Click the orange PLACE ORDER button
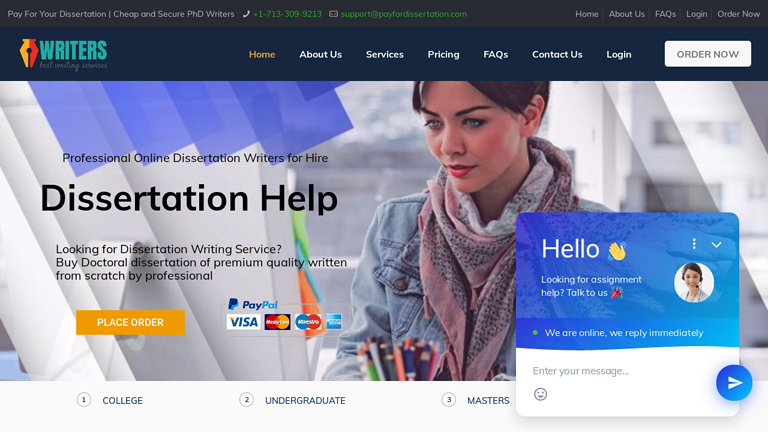 [x=130, y=322]
